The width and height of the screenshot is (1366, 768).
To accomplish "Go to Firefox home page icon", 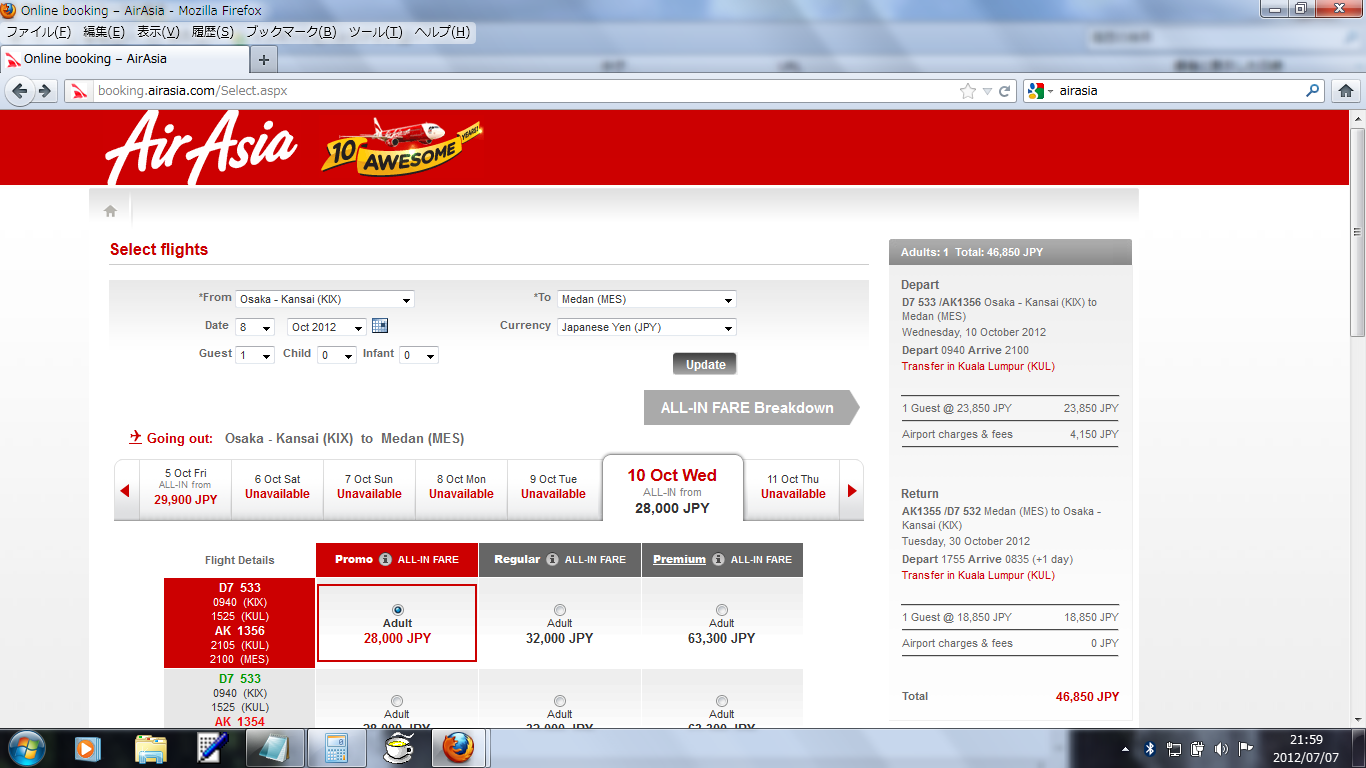I will [1345, 91].
